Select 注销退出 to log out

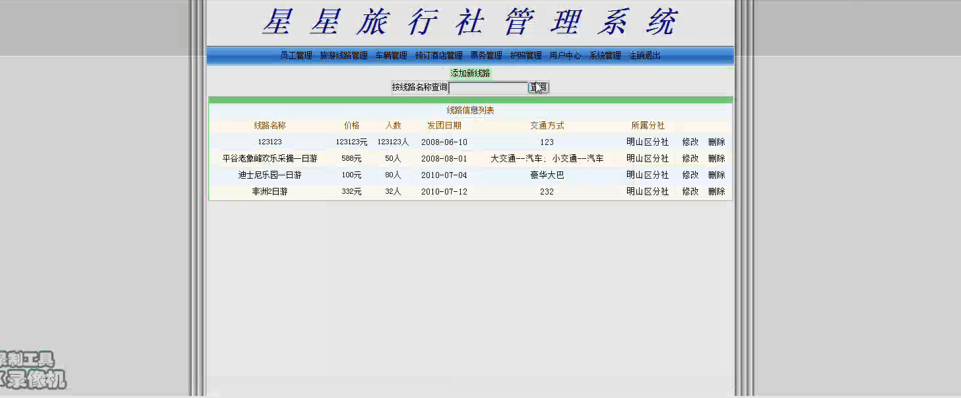(645, 55)
